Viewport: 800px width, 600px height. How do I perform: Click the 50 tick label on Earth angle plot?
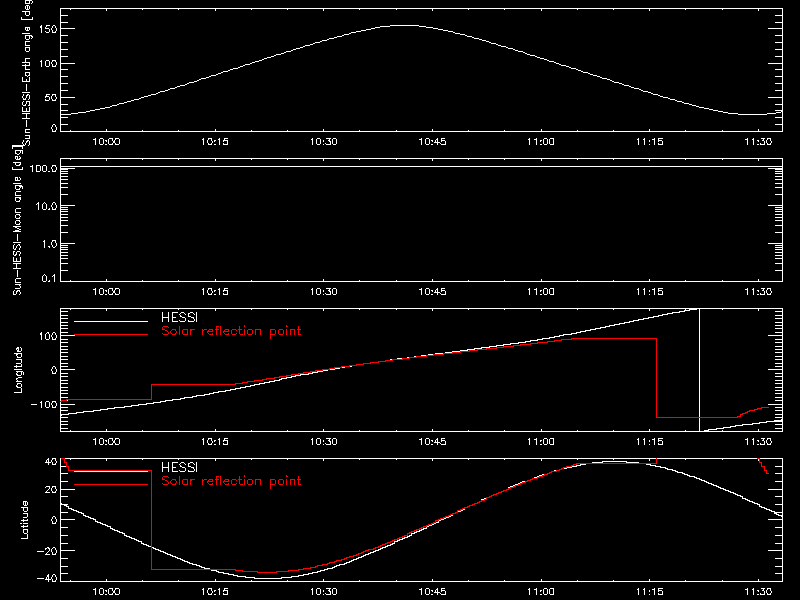51,97
